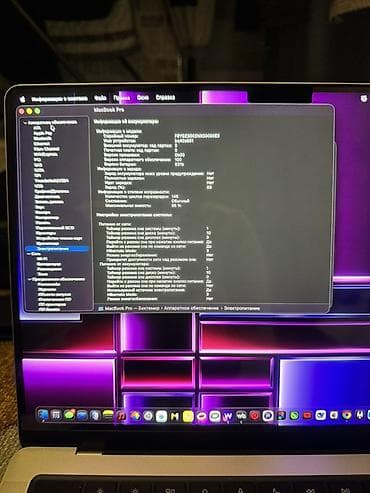Click Аппаратное обеспечение in bottom path bar
This screenshot has width=370, height=493.
[x=191, y=309]
